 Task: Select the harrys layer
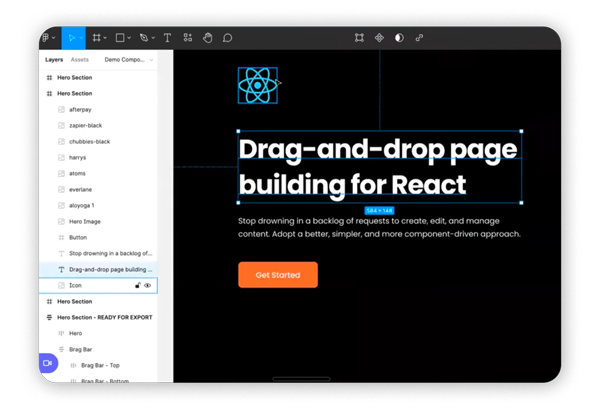98,158
